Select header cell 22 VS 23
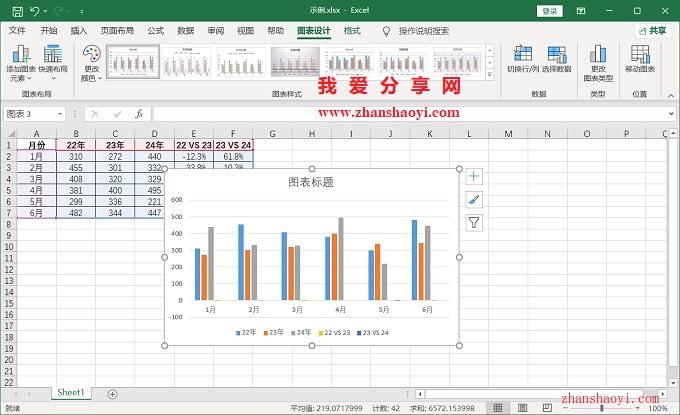The height and width of the screenshot is (415, 680). click(194, 145)
